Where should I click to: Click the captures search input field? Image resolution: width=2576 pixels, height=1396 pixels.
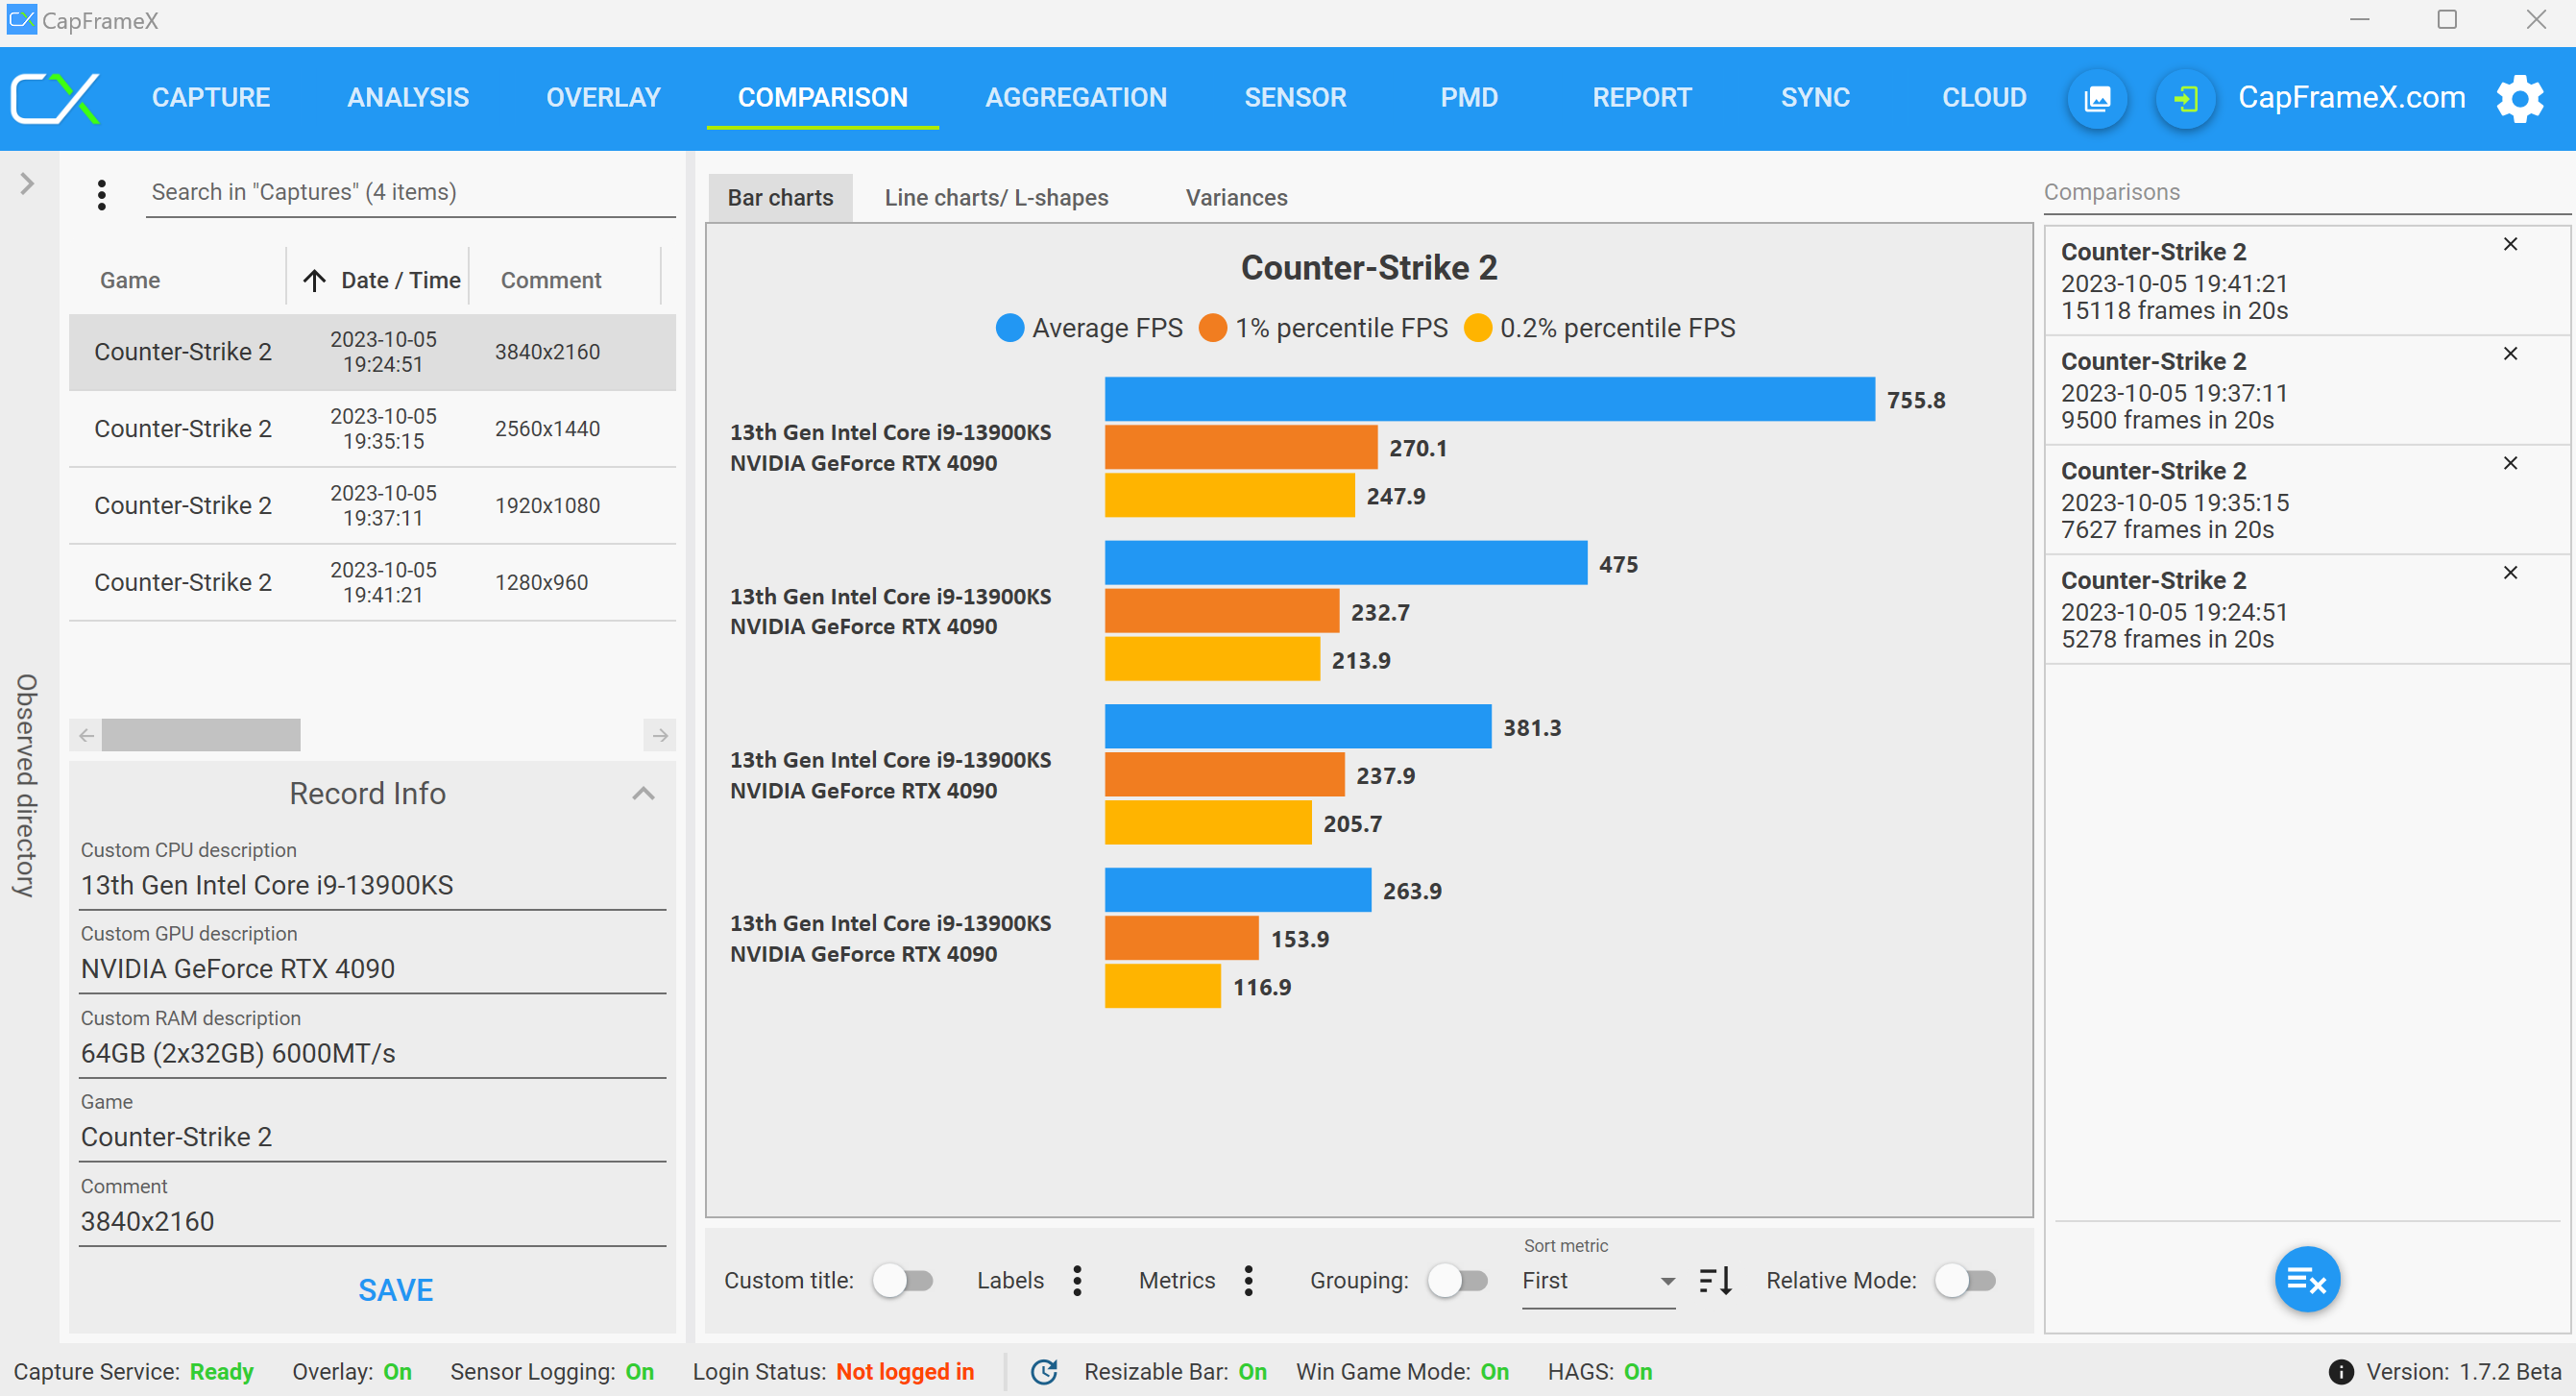pos(410,192)
